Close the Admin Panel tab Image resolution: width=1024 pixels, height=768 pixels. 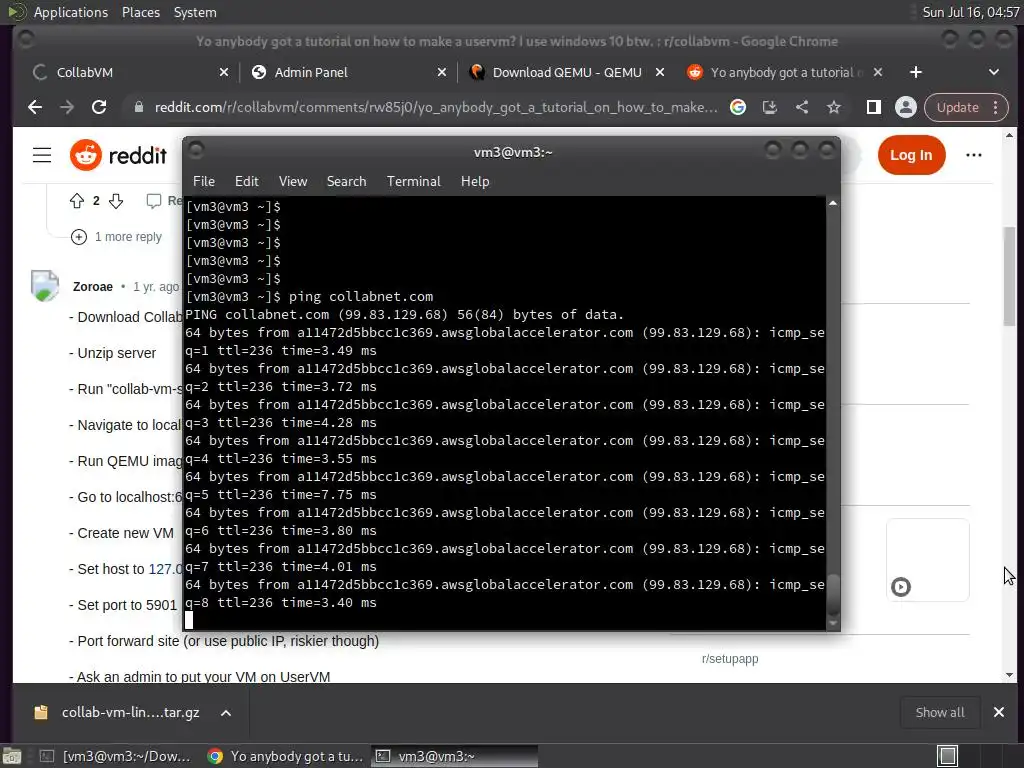[x=441, y=72]
